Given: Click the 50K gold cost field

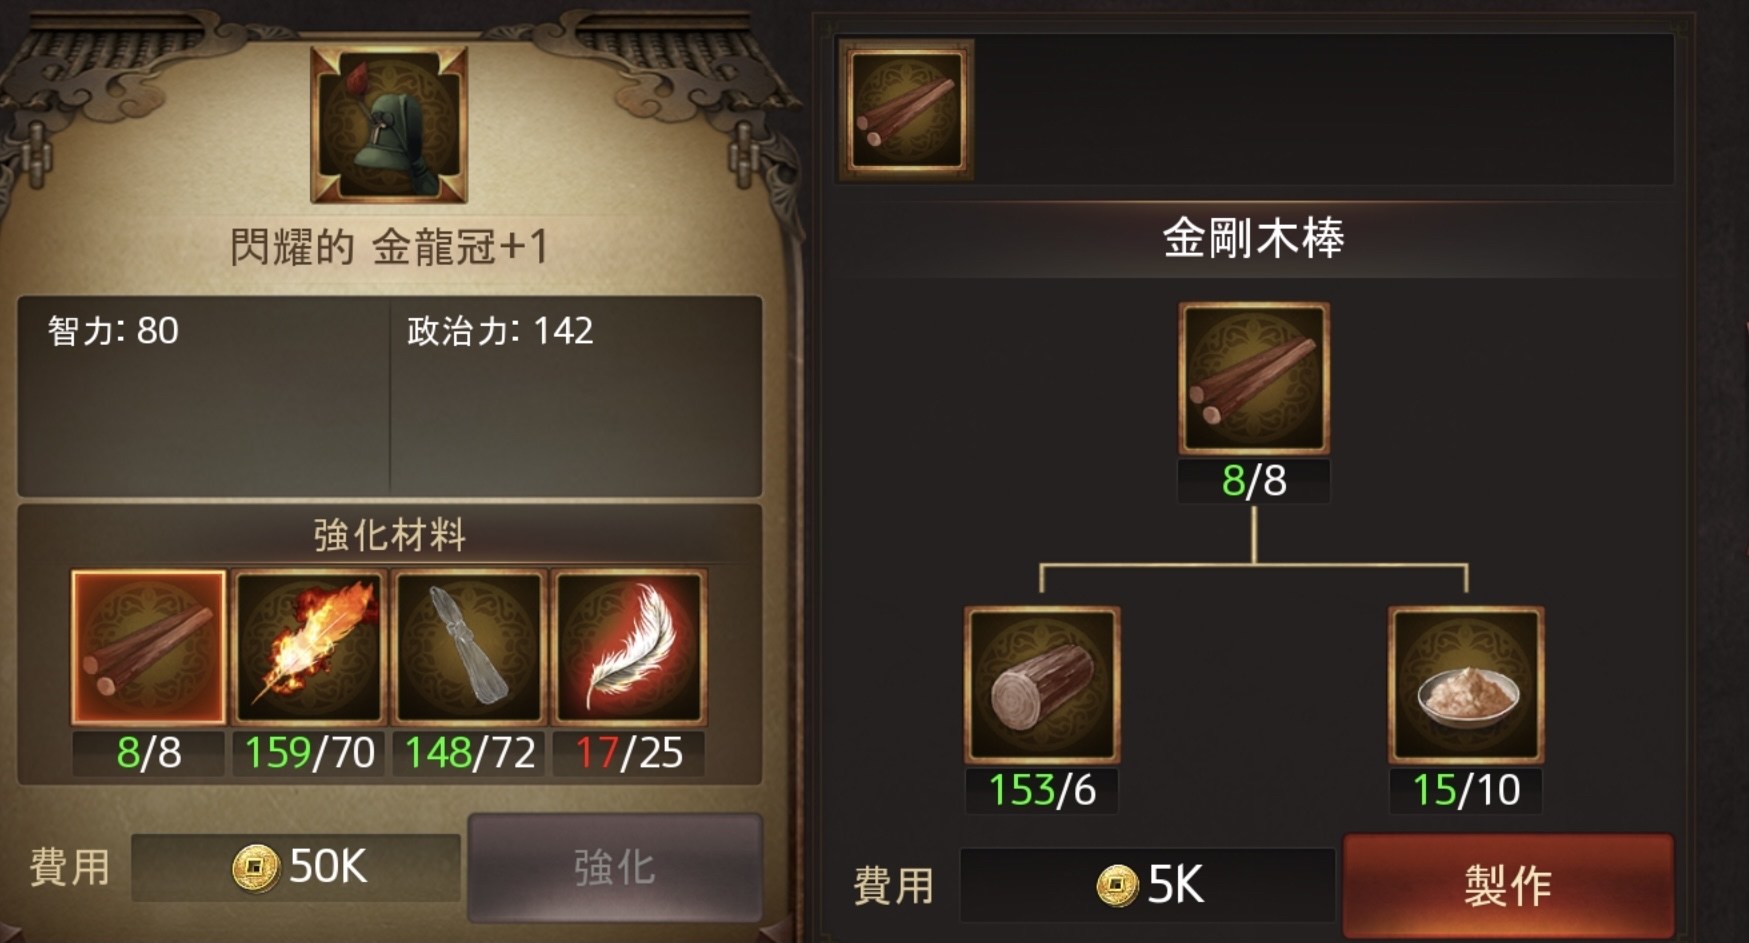Looking at the screenshot, I should click(x=296, y=866).
